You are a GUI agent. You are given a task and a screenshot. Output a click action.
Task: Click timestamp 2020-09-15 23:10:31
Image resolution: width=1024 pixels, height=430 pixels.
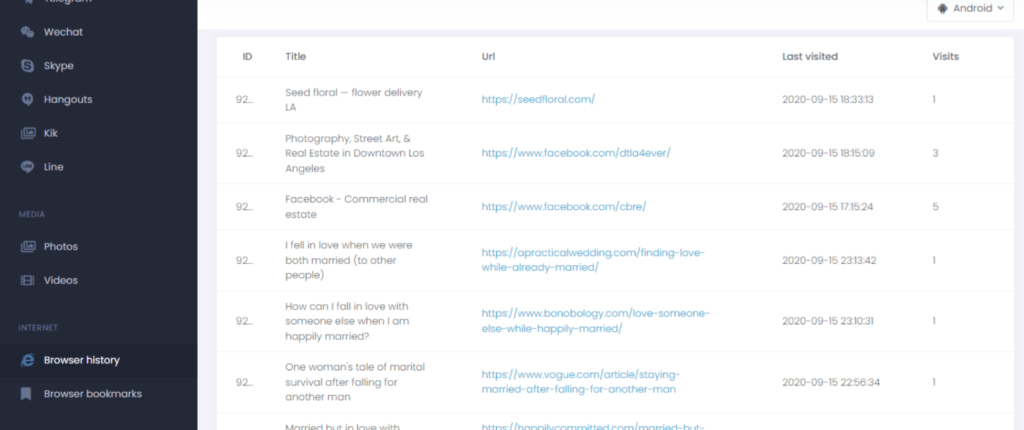coord(827,321)
